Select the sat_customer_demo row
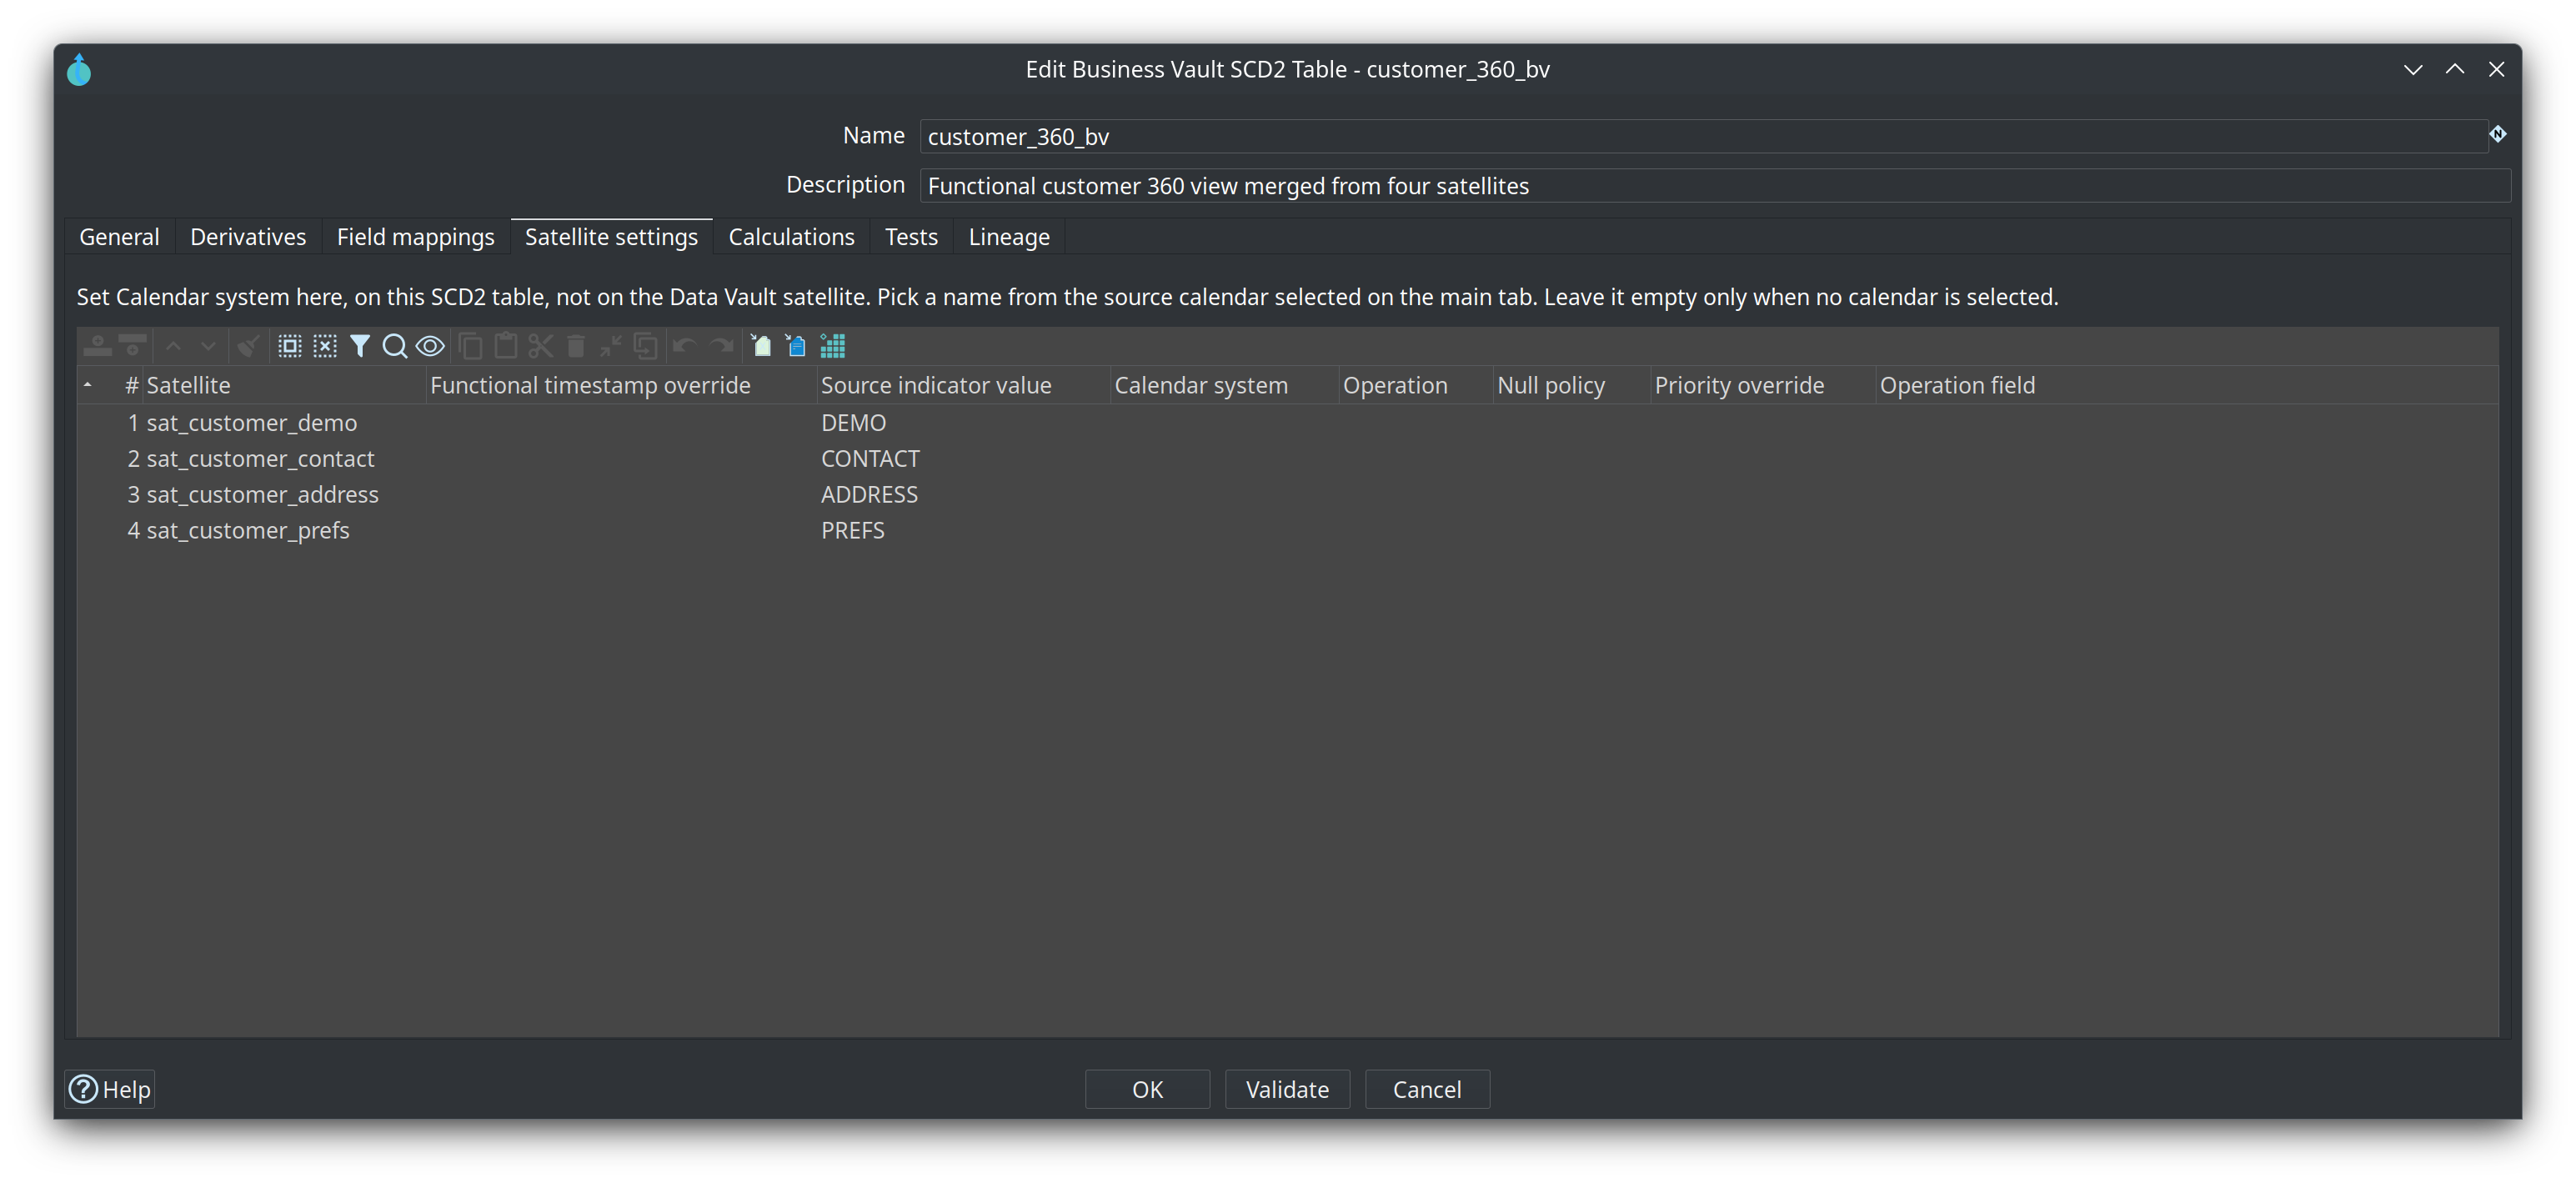Viewport: 2576px width, 1183px height. pos(1287,423)
